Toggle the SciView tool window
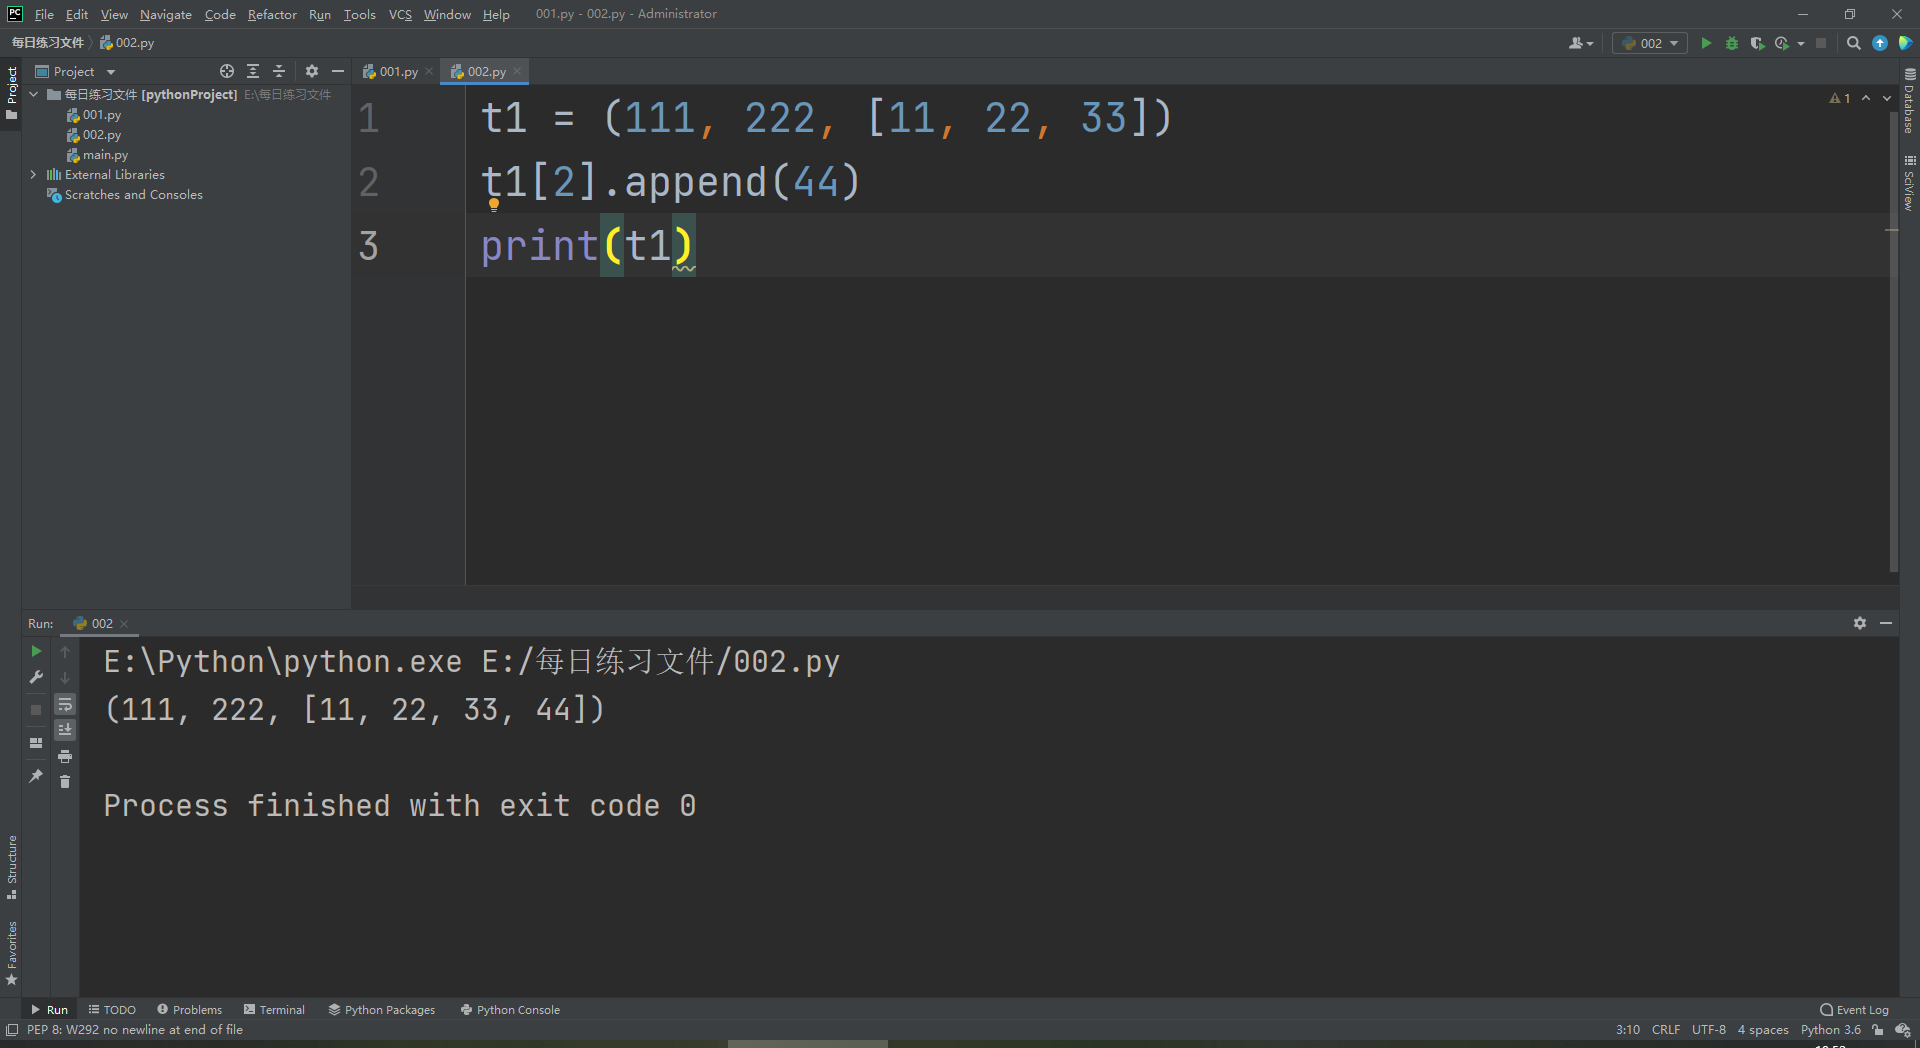 click(1909, 182)
